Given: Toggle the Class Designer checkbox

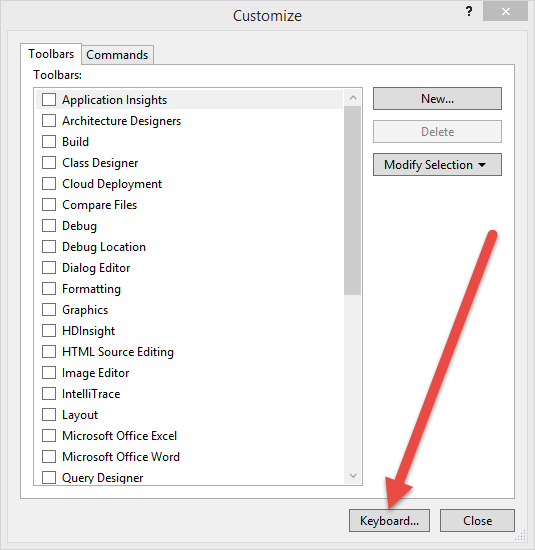Looking at the screenshot, I should click(x=49, y=163).
